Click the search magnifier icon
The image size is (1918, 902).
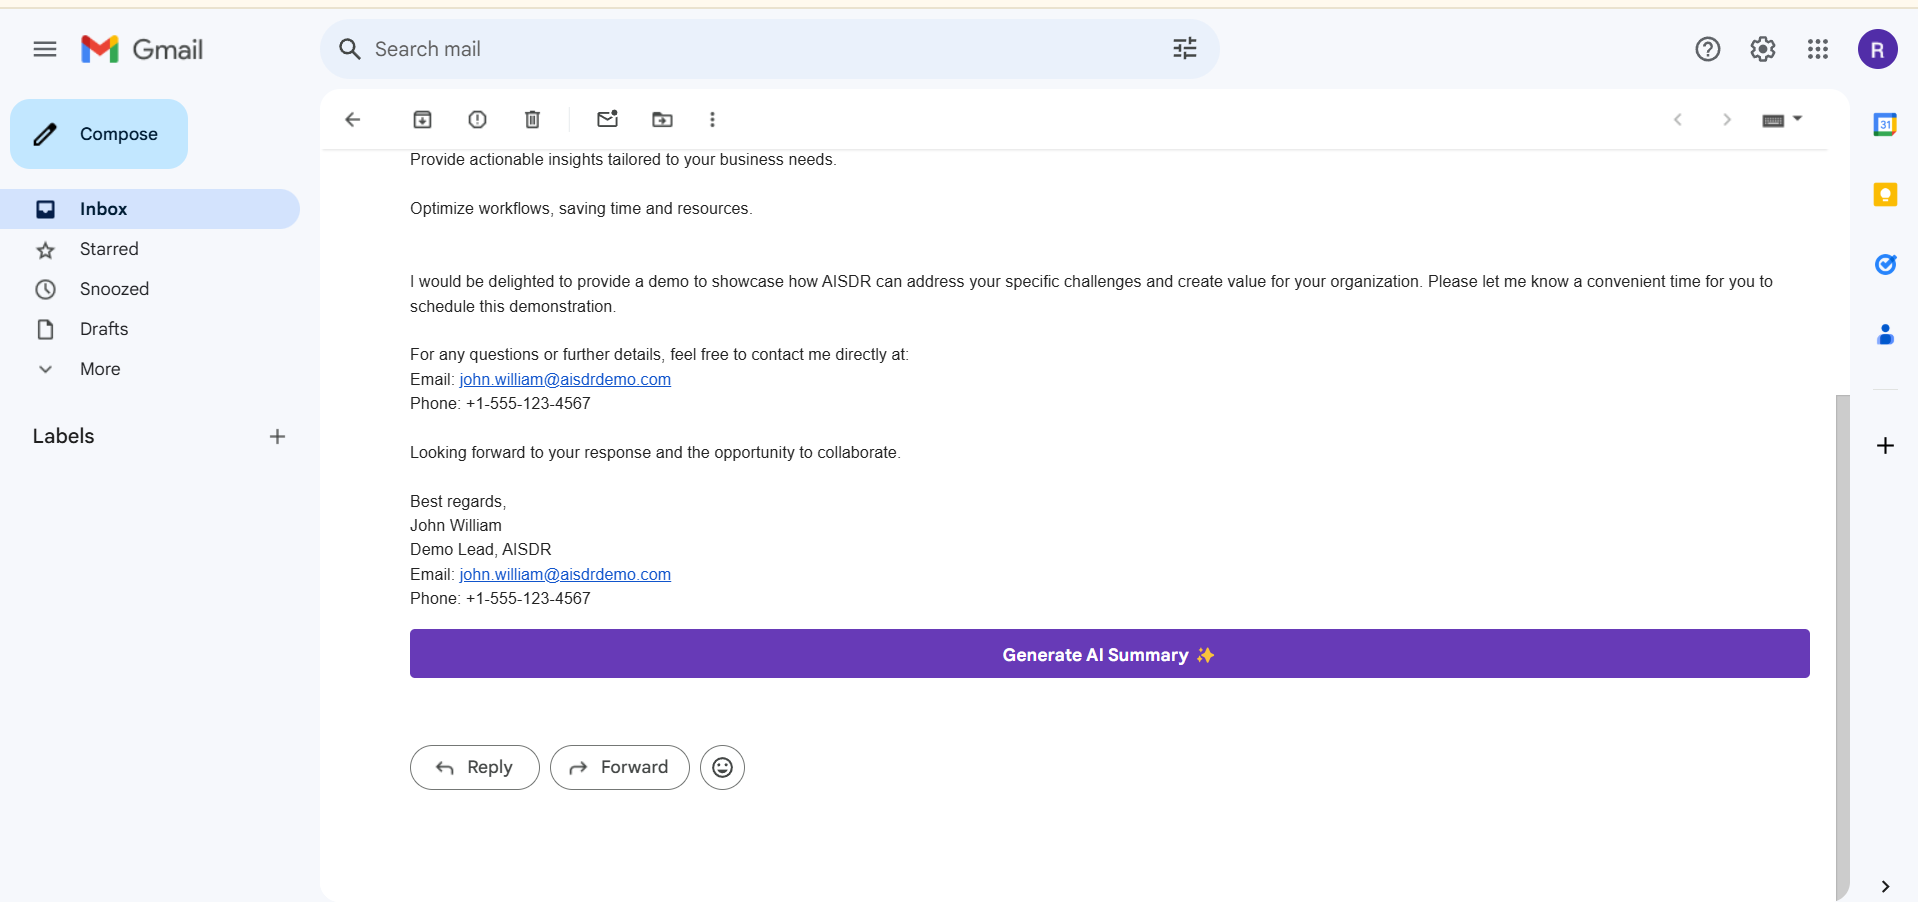[x=349, y=49]
